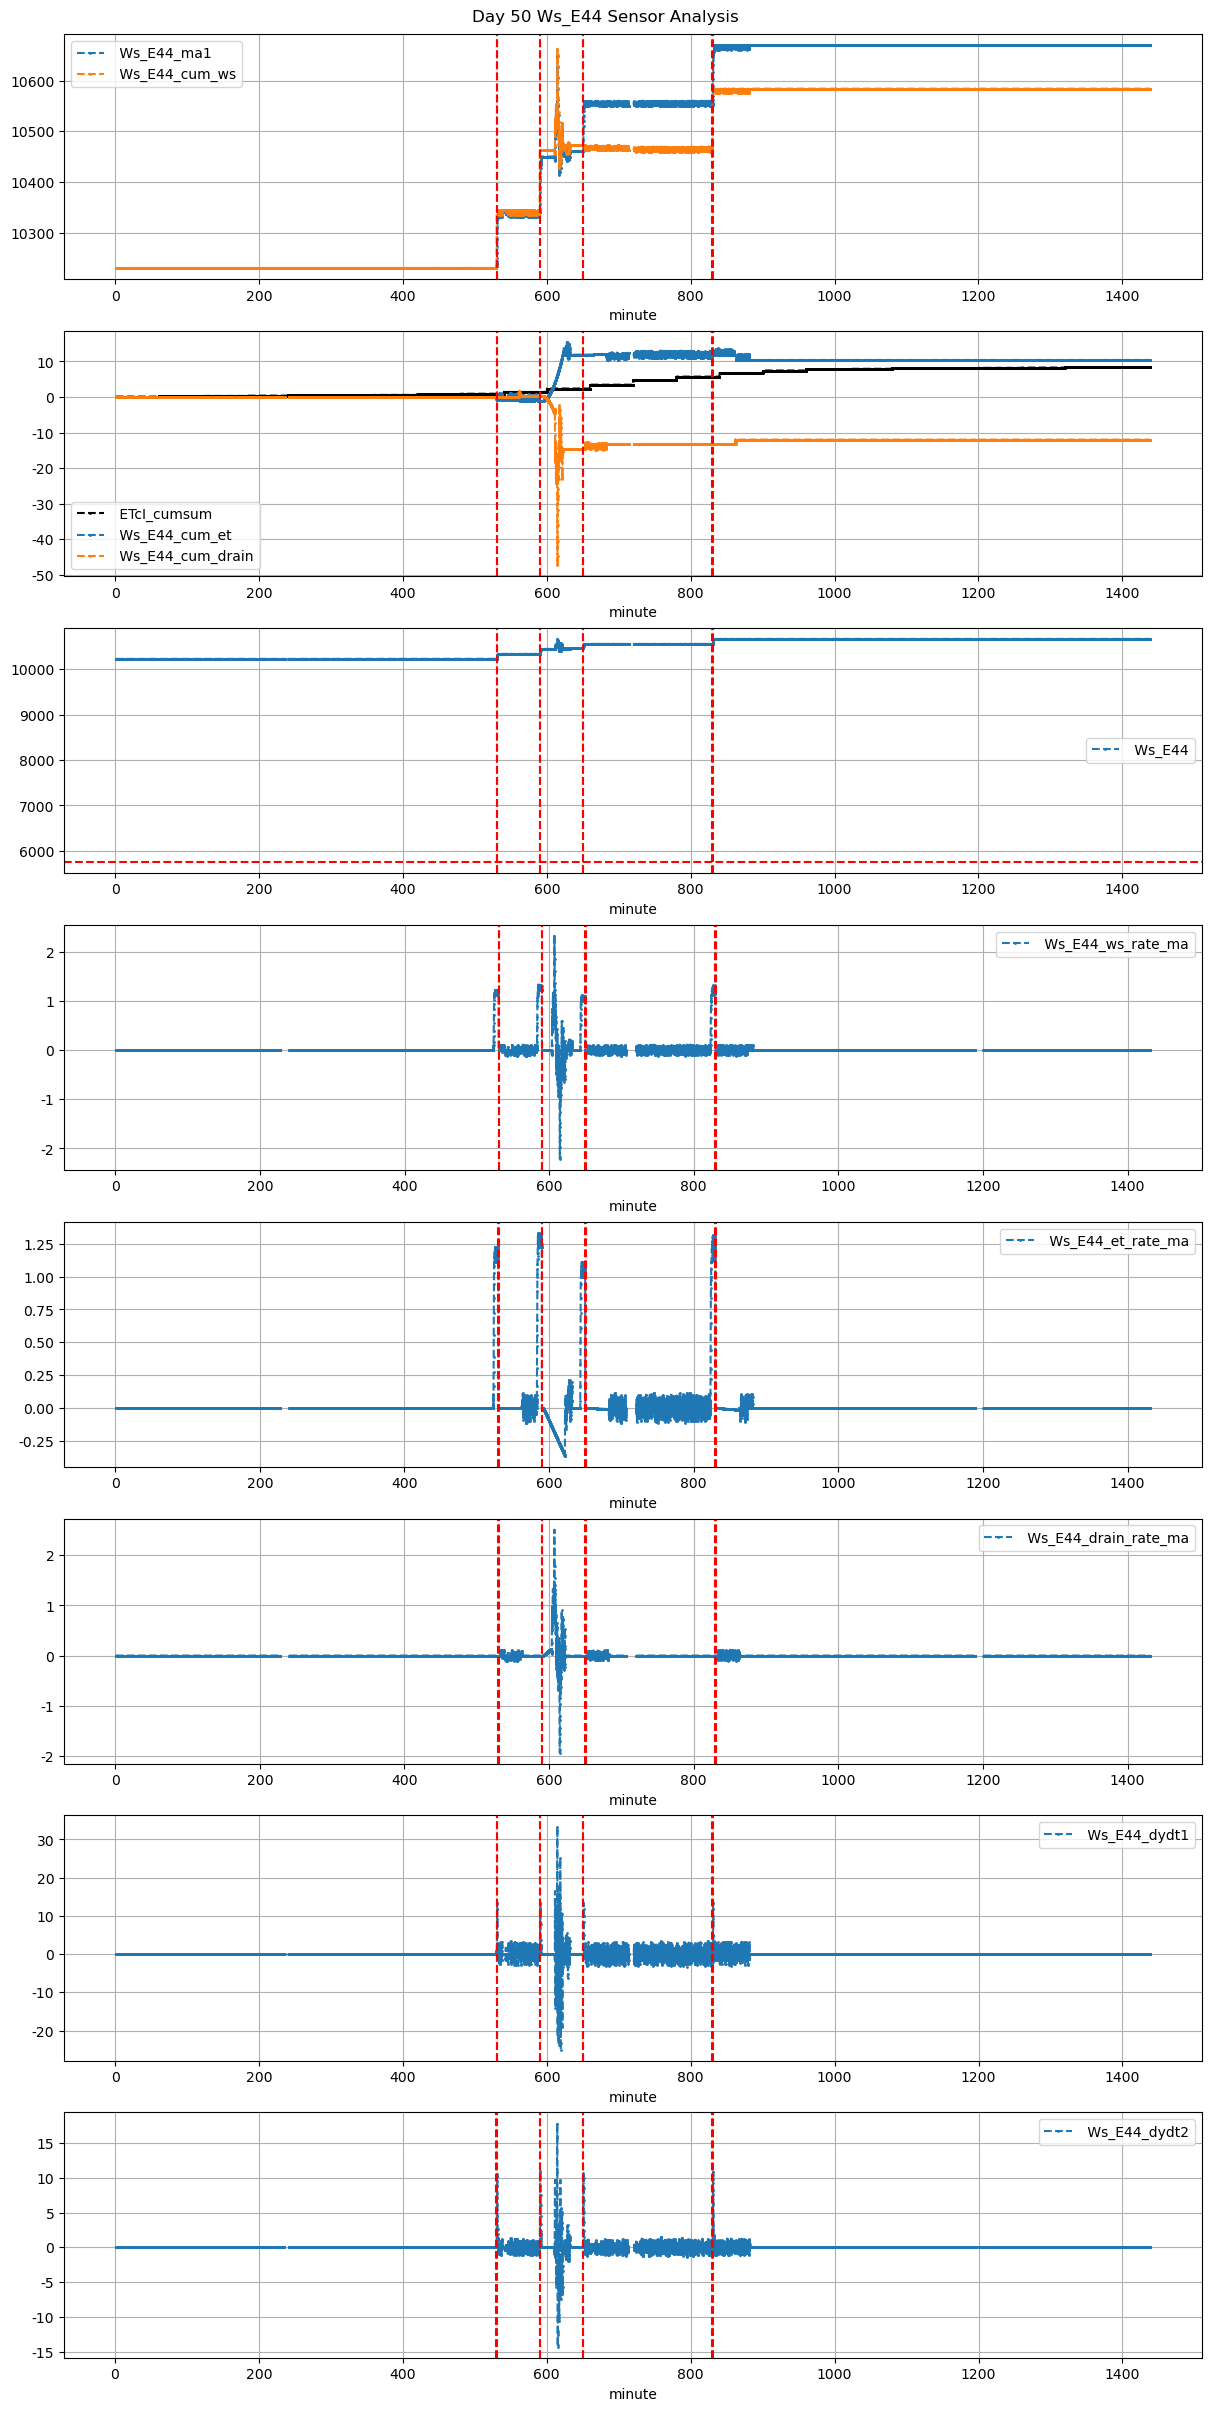Select the Ws_E44_cum_drain legend label
Image resolution: width=1211 pixels, height=2411 pixels.
tap(186, 556)
